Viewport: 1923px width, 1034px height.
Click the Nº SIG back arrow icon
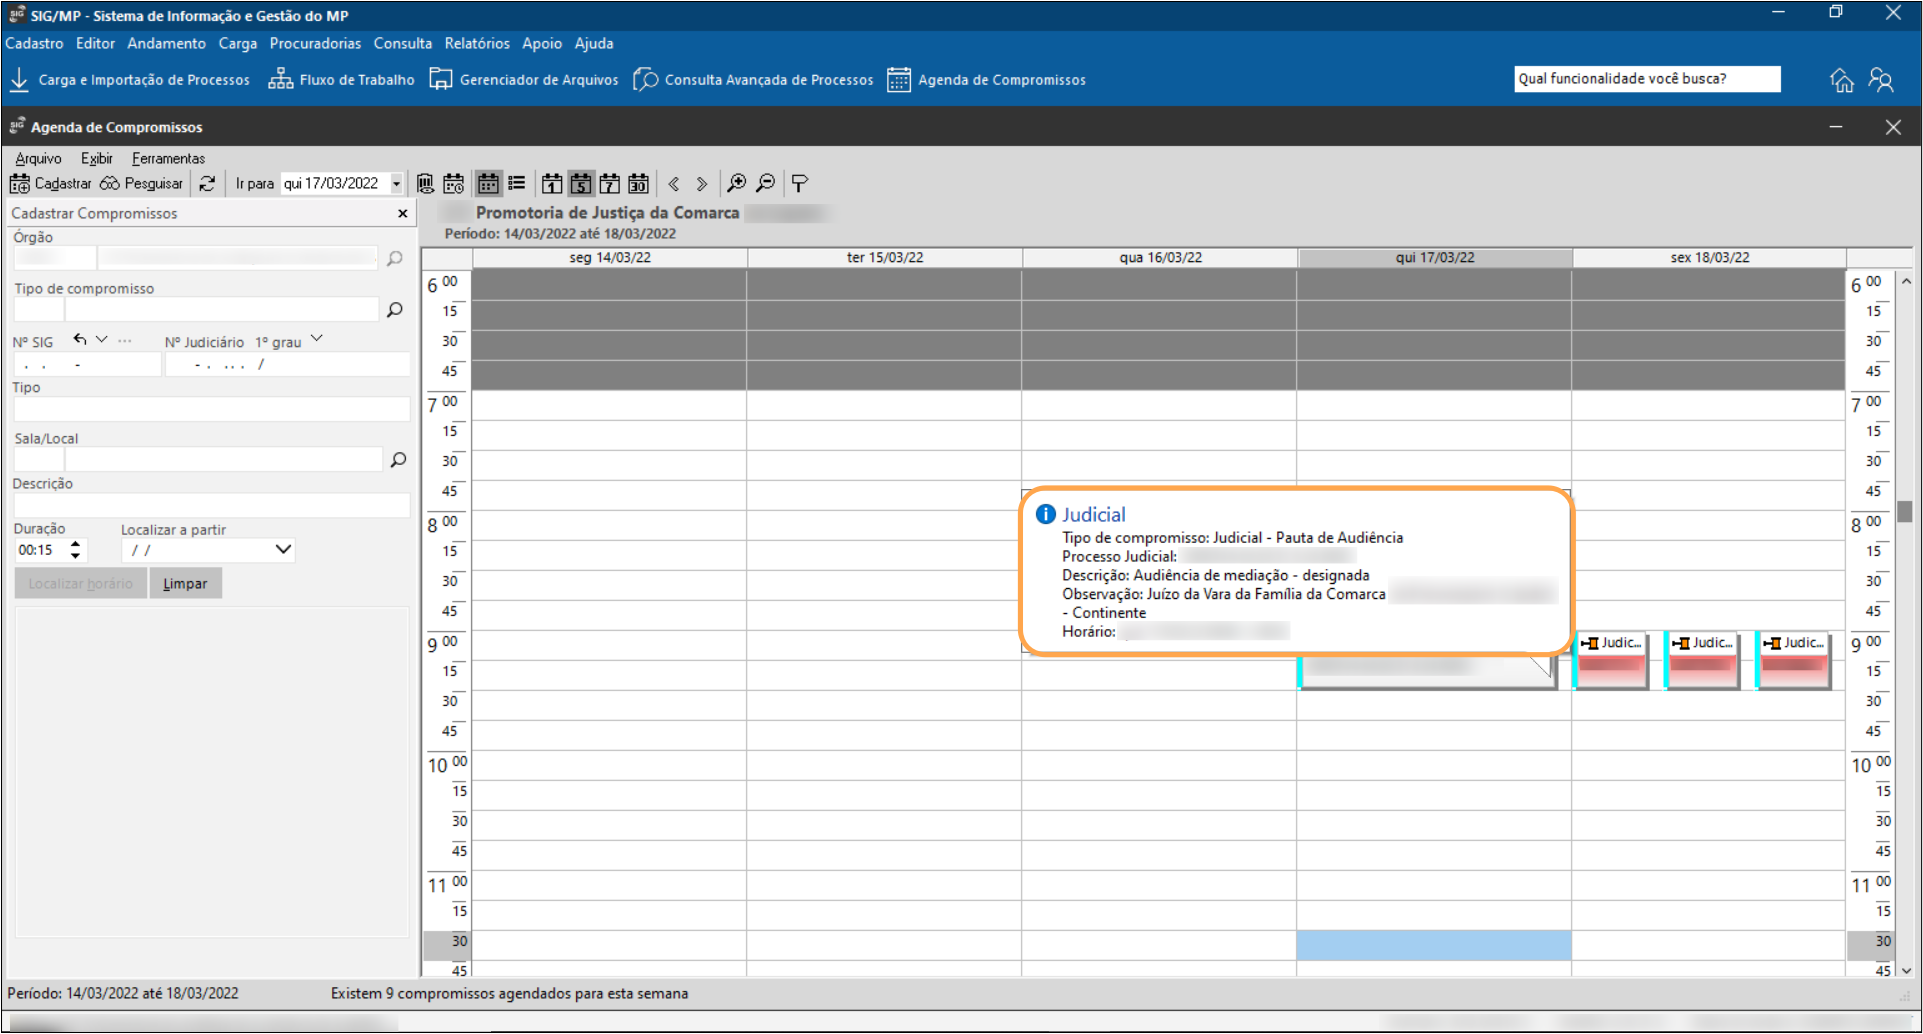pyautogui.click(x=80, y=340)
